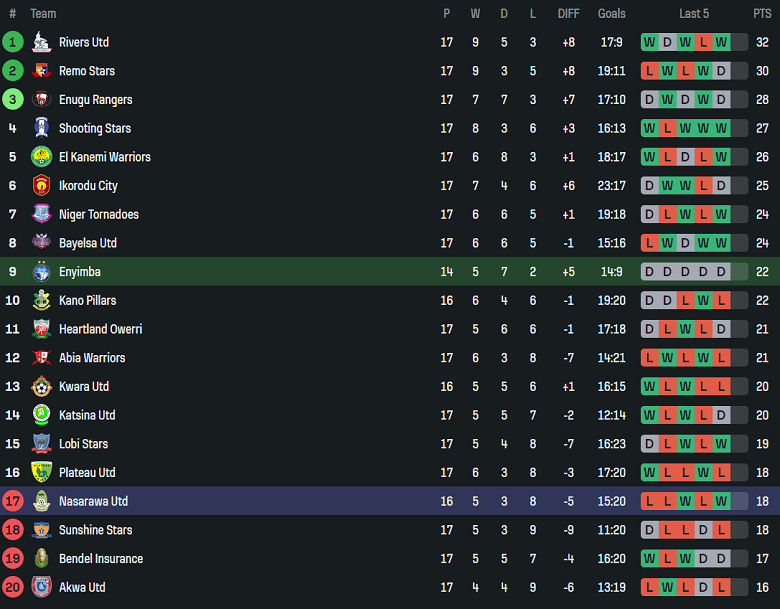
Task: Click the Kwara Utd football crest
Action: (x=41, y=387)
